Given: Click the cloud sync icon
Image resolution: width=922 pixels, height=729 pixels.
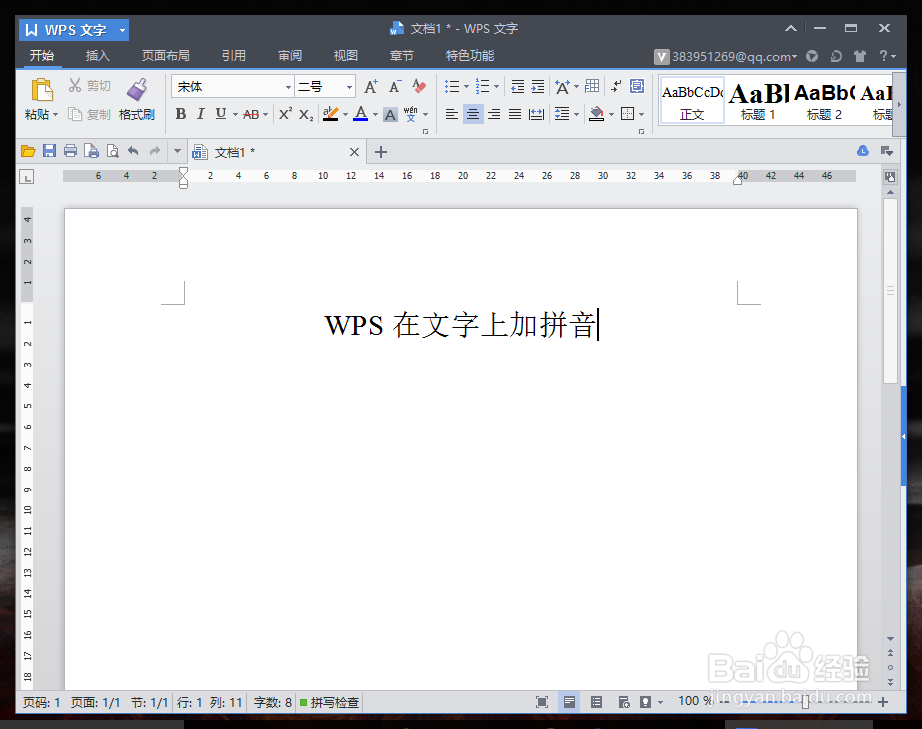Looking at the screenshot, I should [x=863, y=151].
